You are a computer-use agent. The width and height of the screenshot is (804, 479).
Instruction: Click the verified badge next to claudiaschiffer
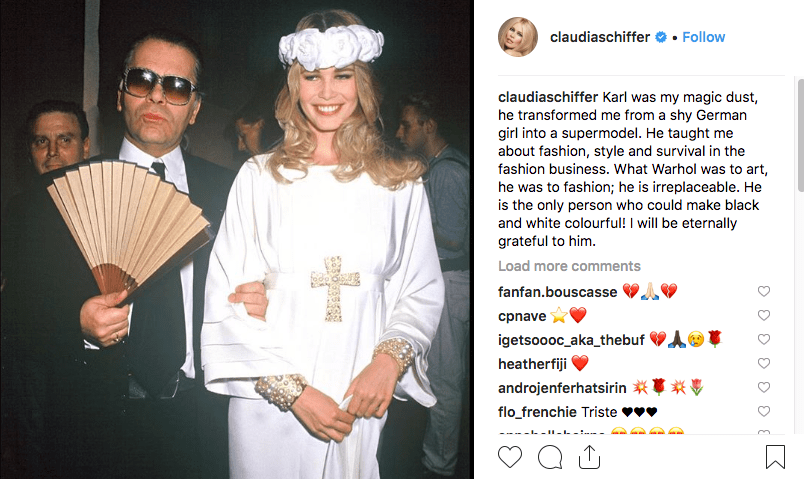(661, 37)
